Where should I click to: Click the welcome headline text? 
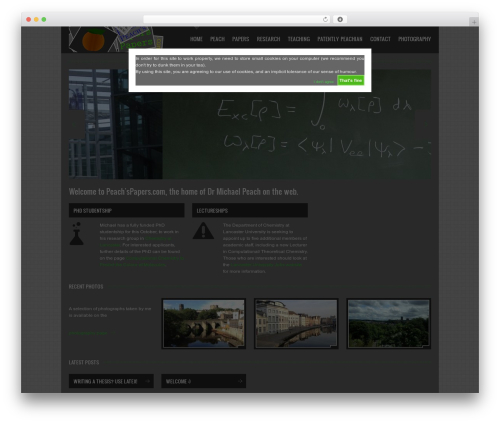coord(183,192)
